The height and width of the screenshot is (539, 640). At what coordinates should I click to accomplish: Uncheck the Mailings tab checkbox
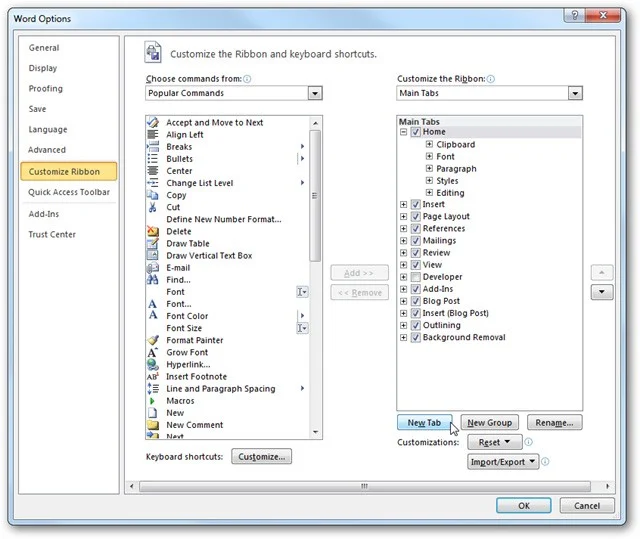pyautogui.click(x=416, y=241)
